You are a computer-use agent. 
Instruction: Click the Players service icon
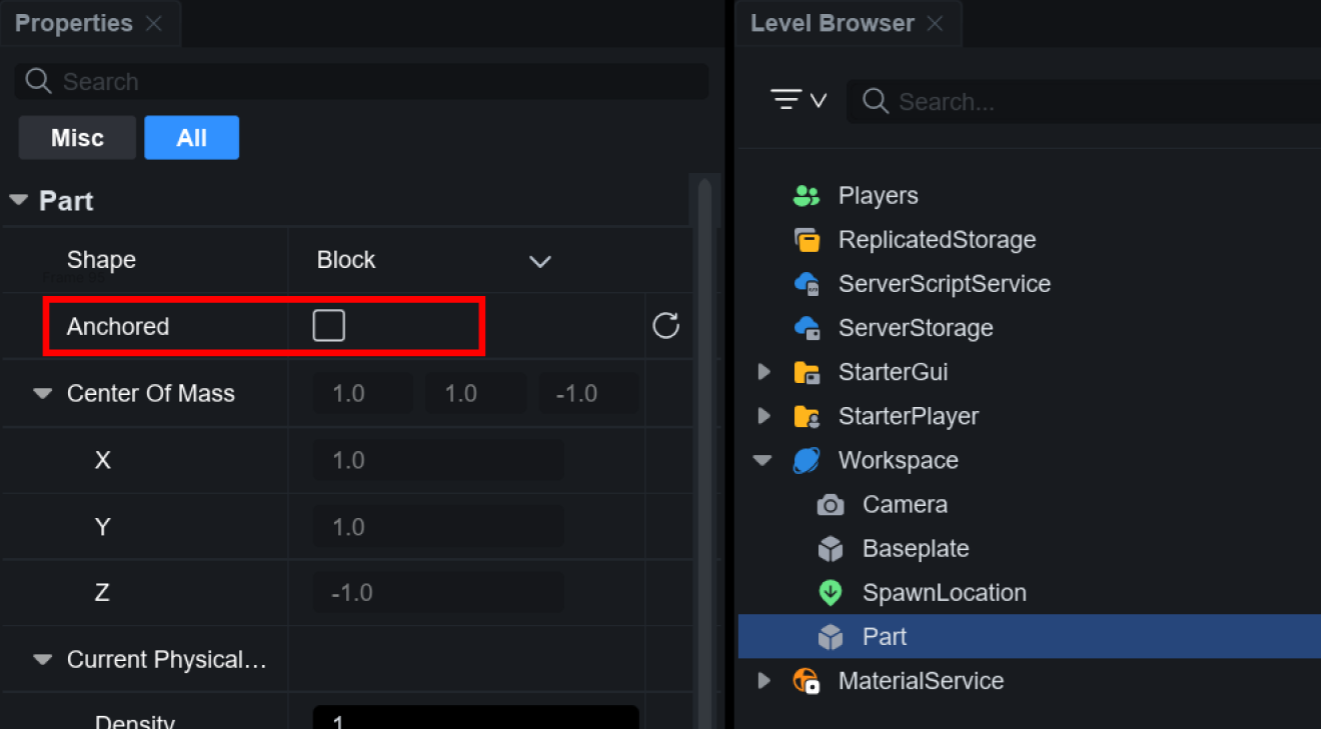(x=806, y=196)
